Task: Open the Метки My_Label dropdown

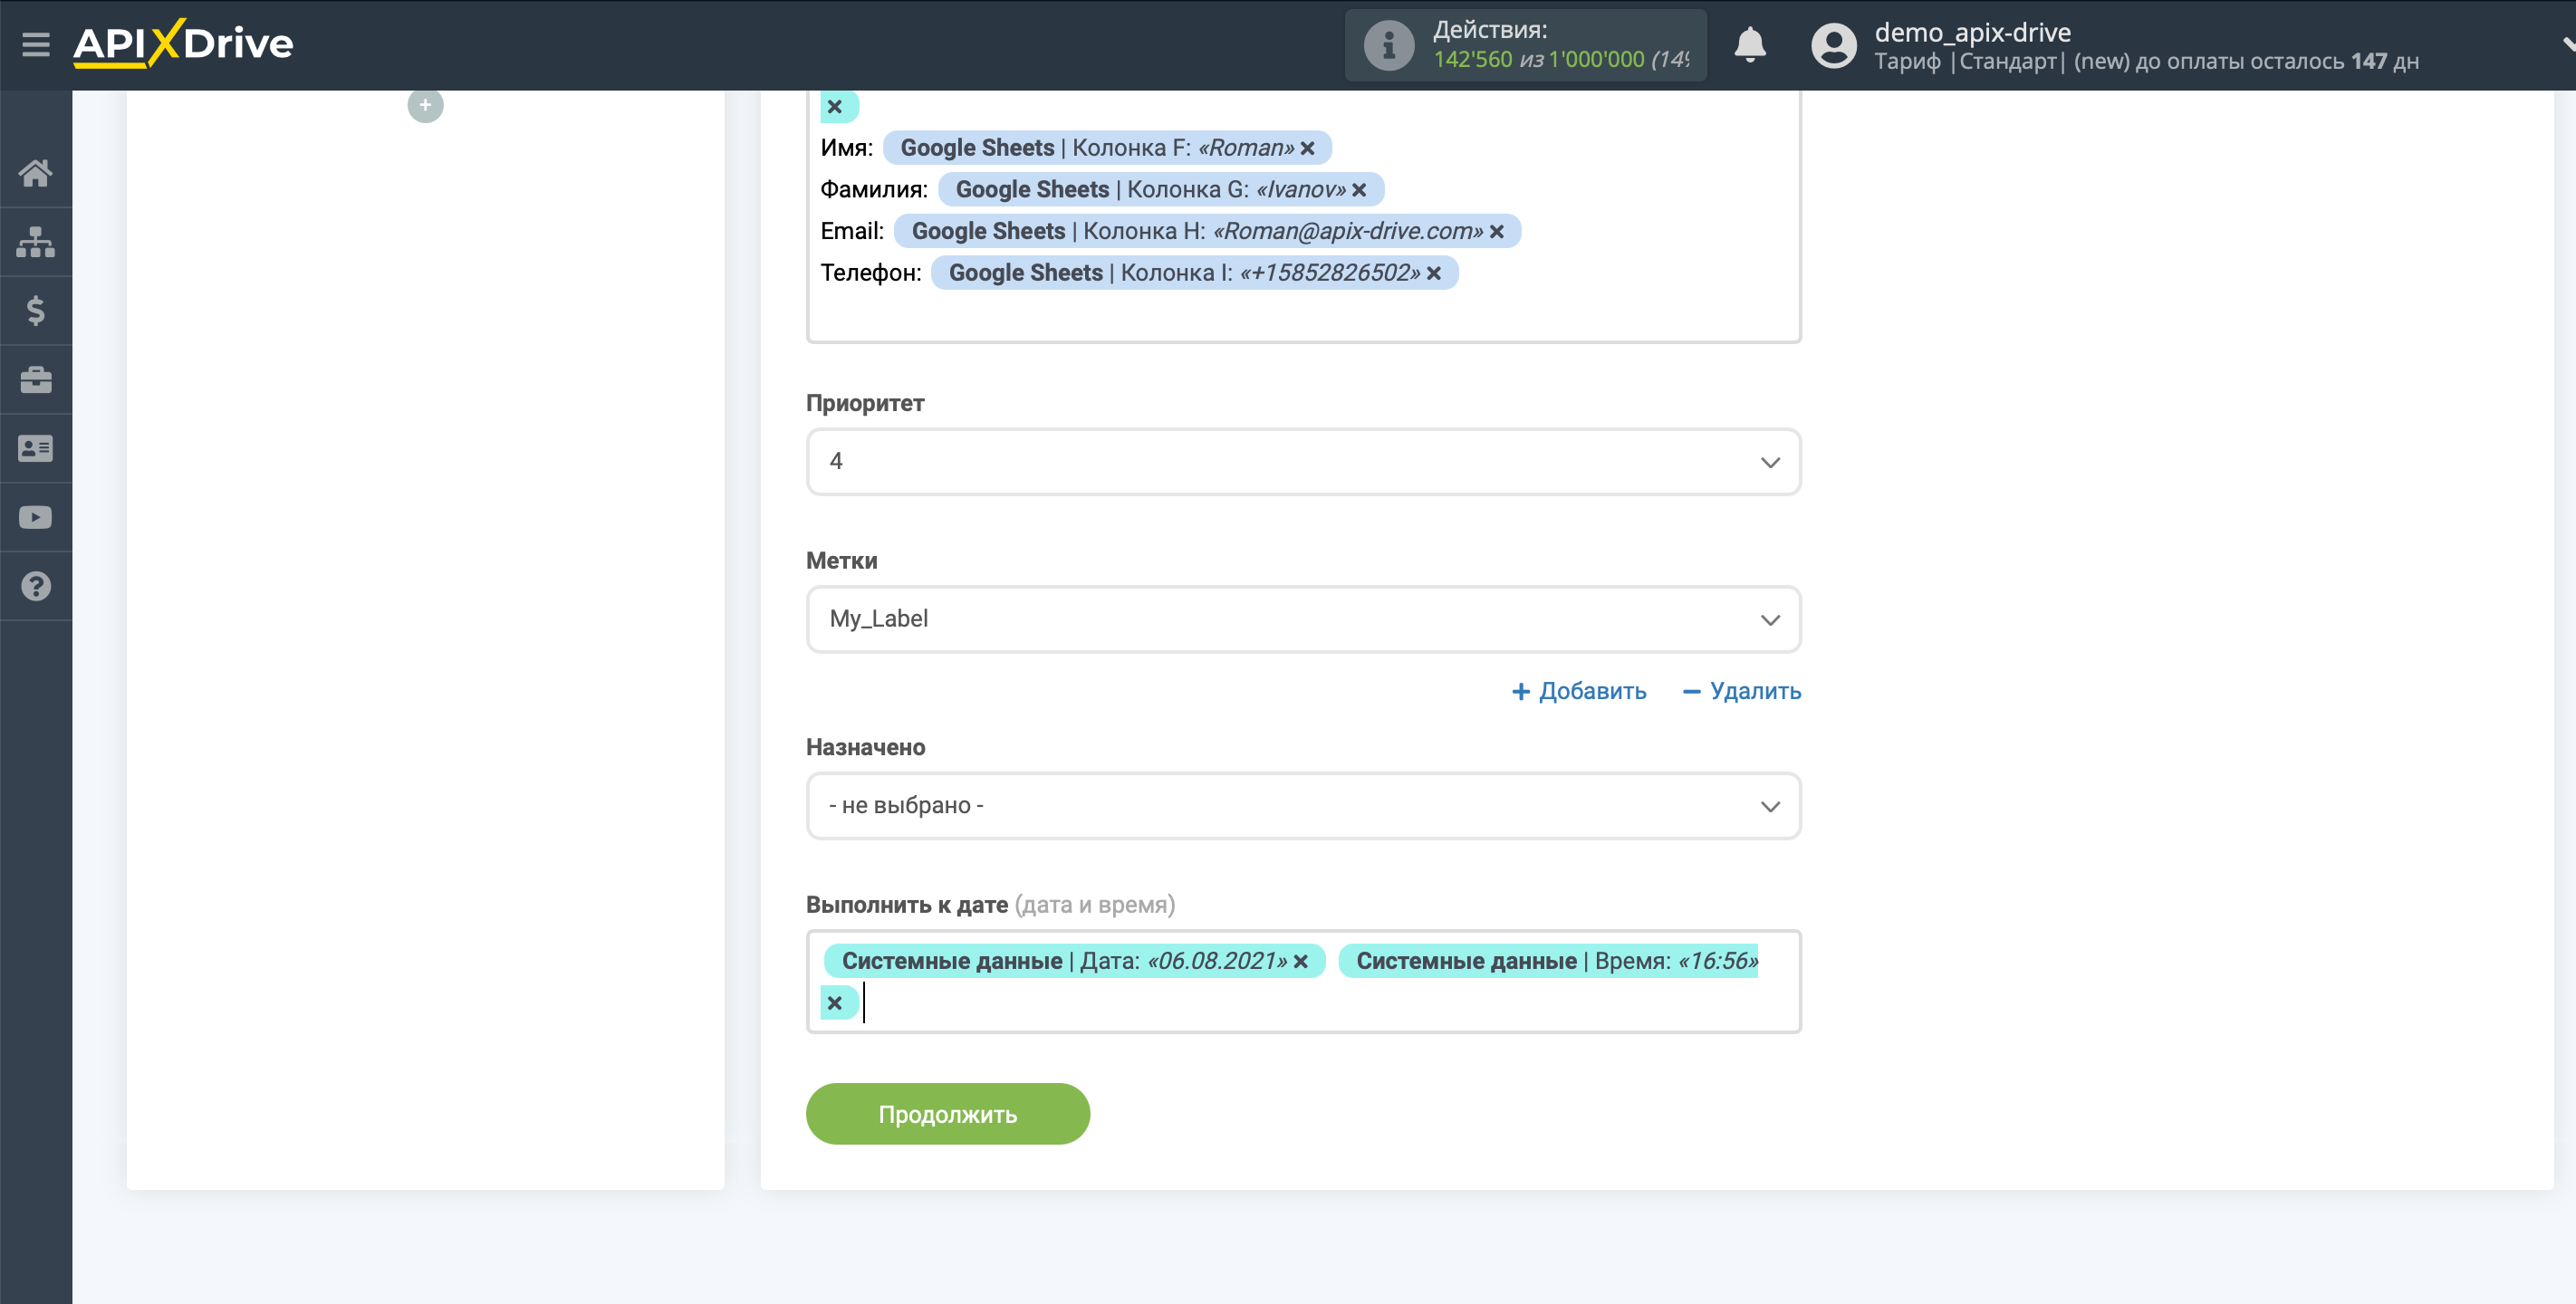Action: pos(1303,619)
